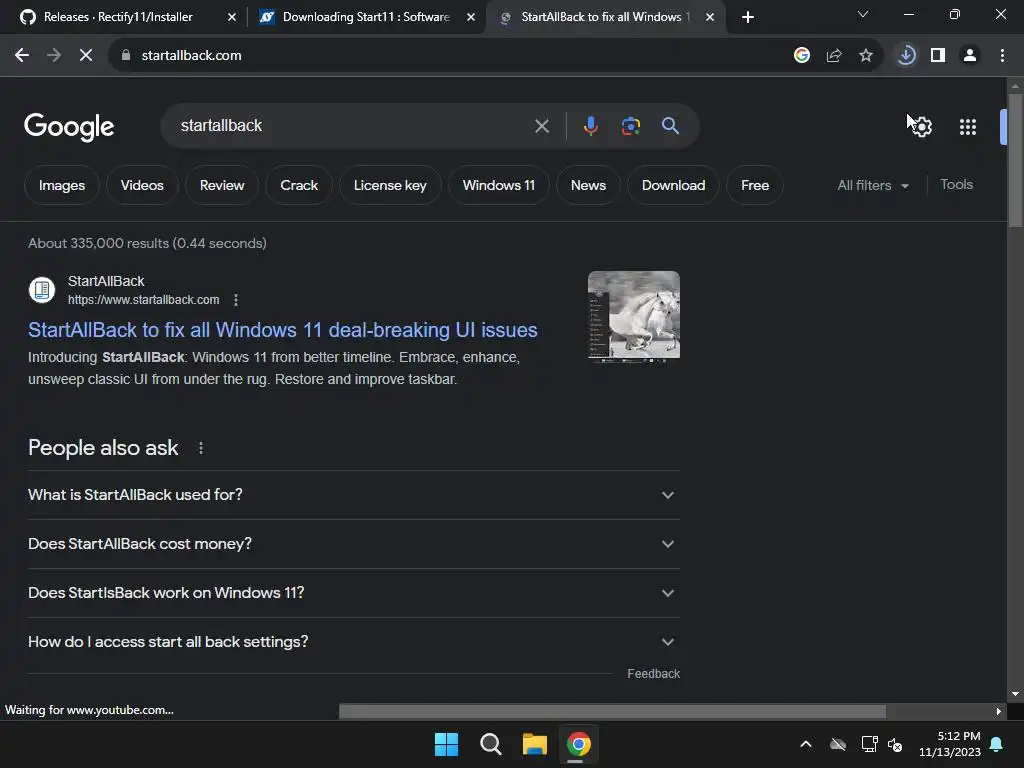The image size is (1024, 768).
Task: Show hidden system tray icons
Action: pyautogui.click(x=806, y=744)
